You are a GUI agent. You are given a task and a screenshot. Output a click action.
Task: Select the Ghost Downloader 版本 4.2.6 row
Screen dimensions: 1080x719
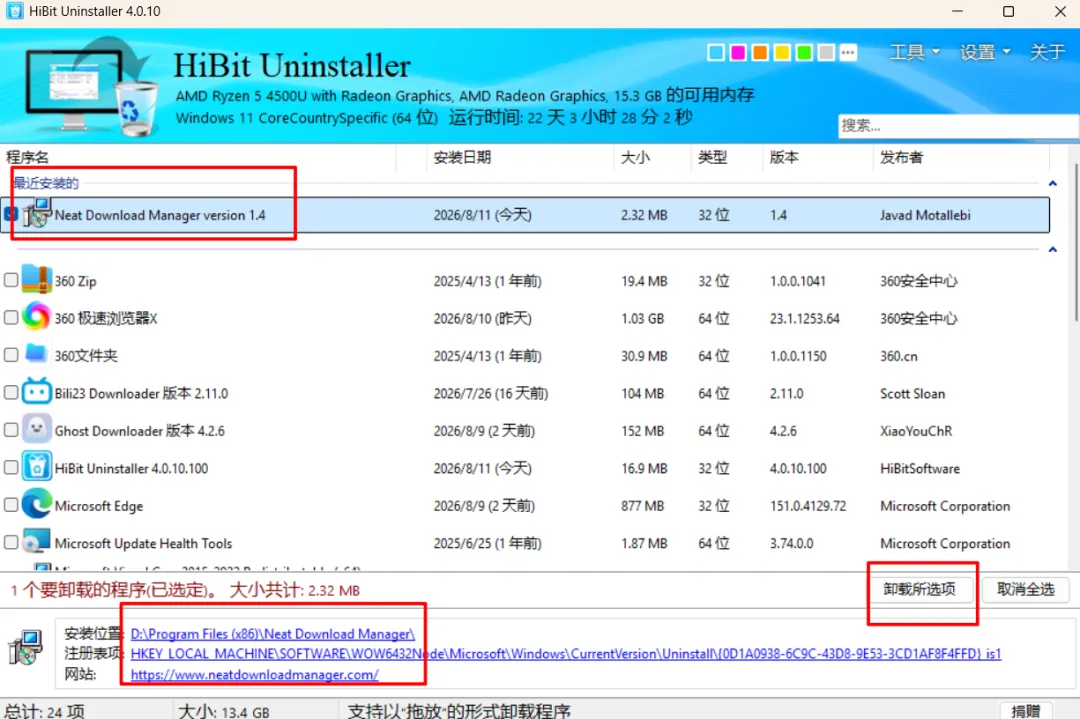tap(526, 430)
